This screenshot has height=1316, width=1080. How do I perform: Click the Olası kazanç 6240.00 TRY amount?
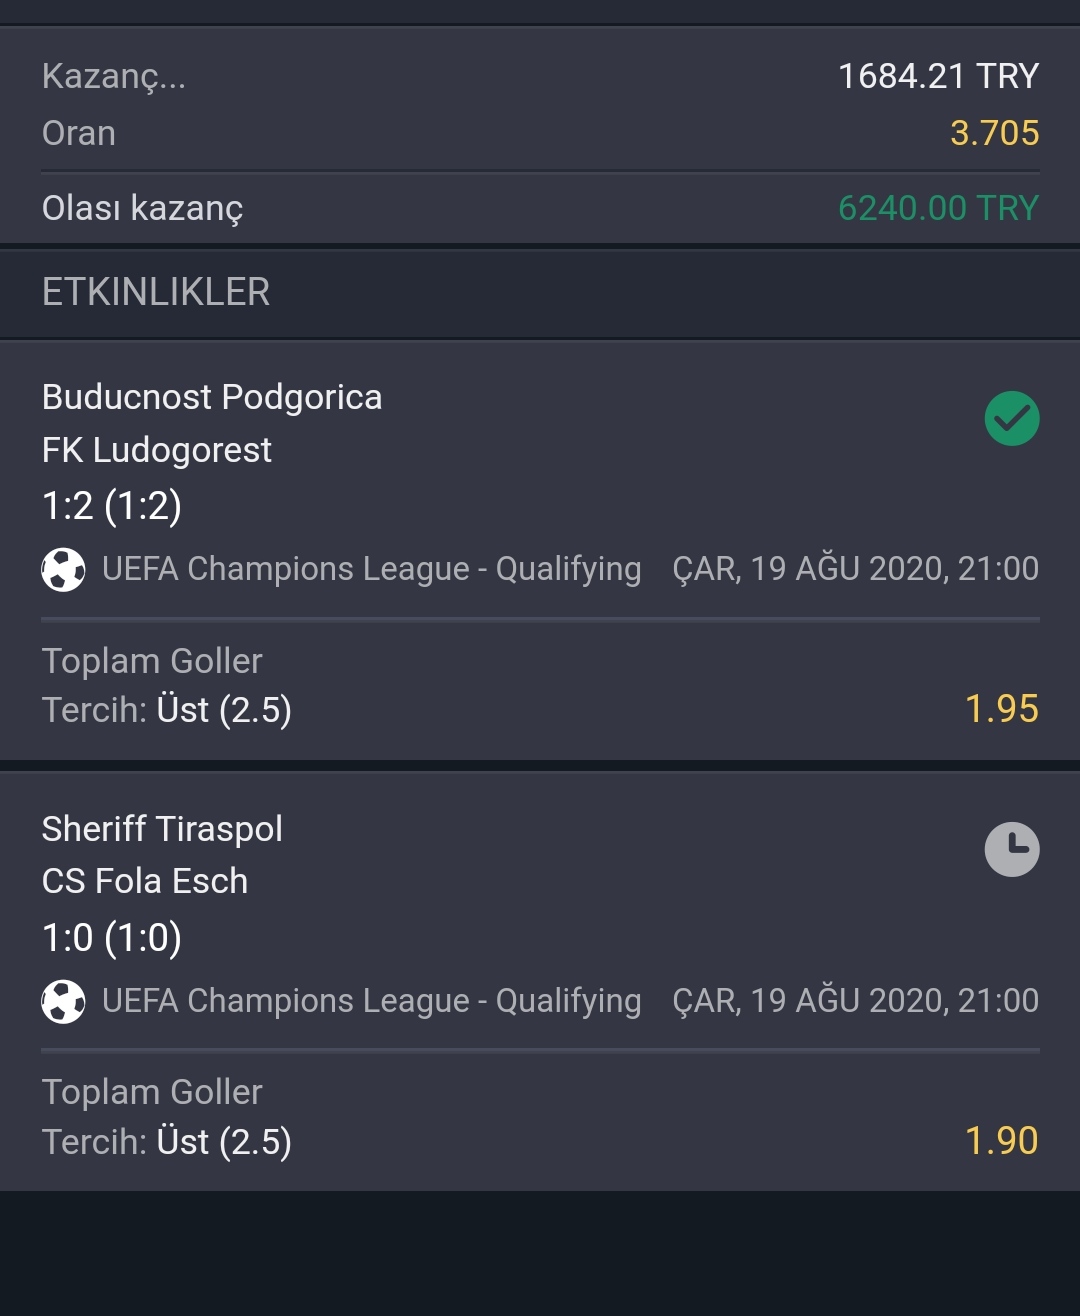[939, 208]
